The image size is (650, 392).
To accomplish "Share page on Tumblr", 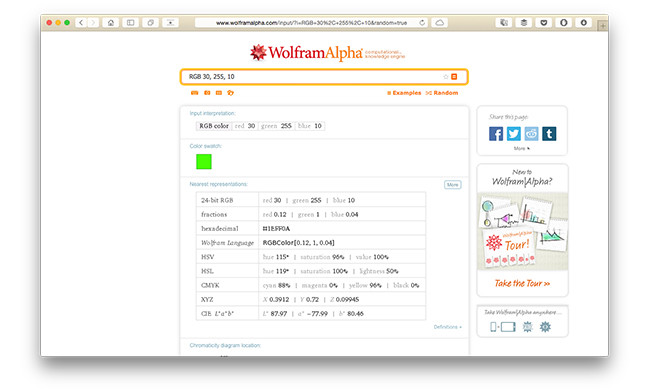I will pyautogui.click(x=549, y=134).
